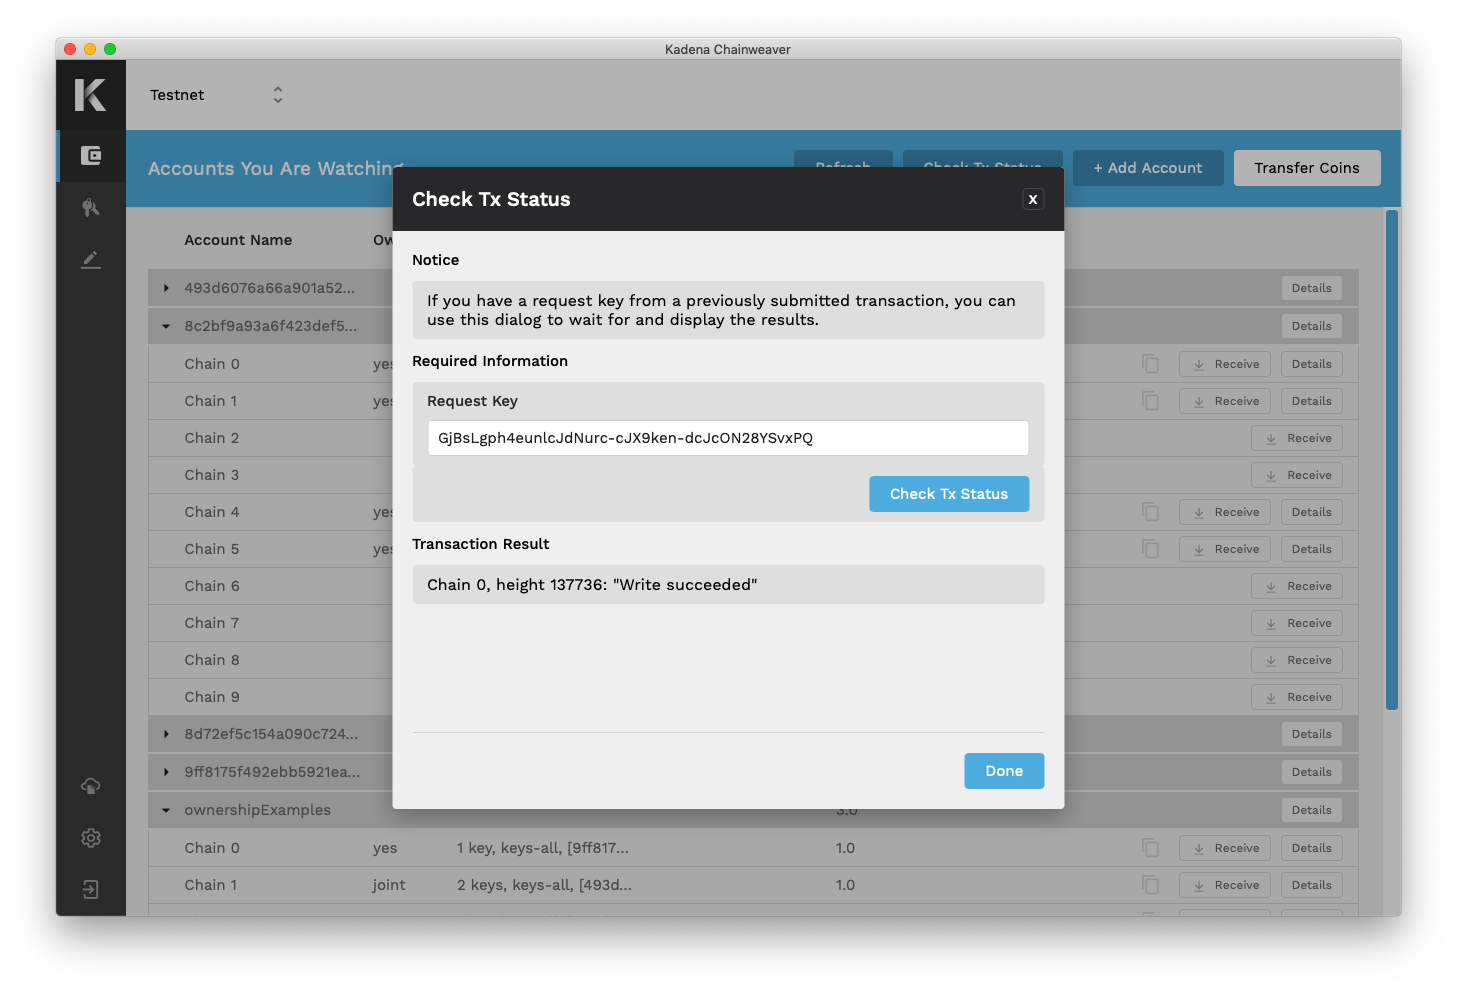Click the cloud sync sidebar icon
1457x990 pixels.
click(91, 786)
